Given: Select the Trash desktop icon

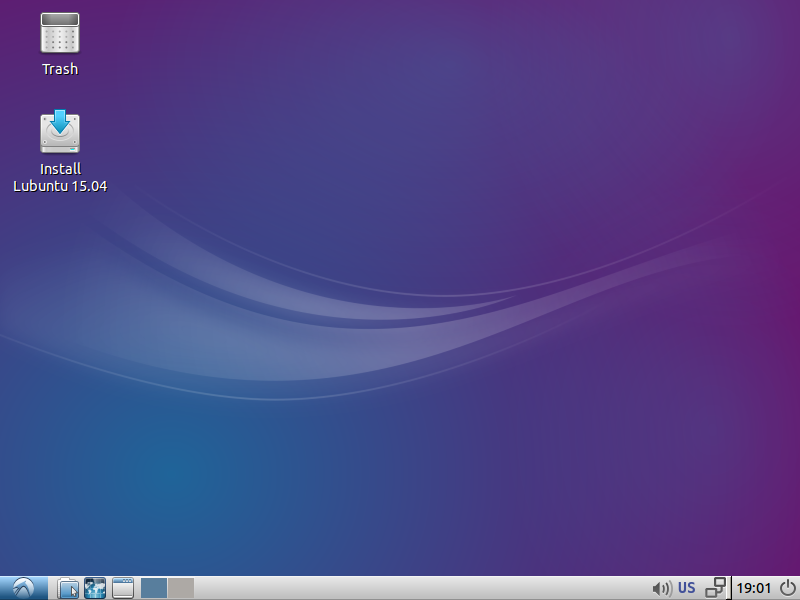Looking at the screenshot, I should point(60,33).
